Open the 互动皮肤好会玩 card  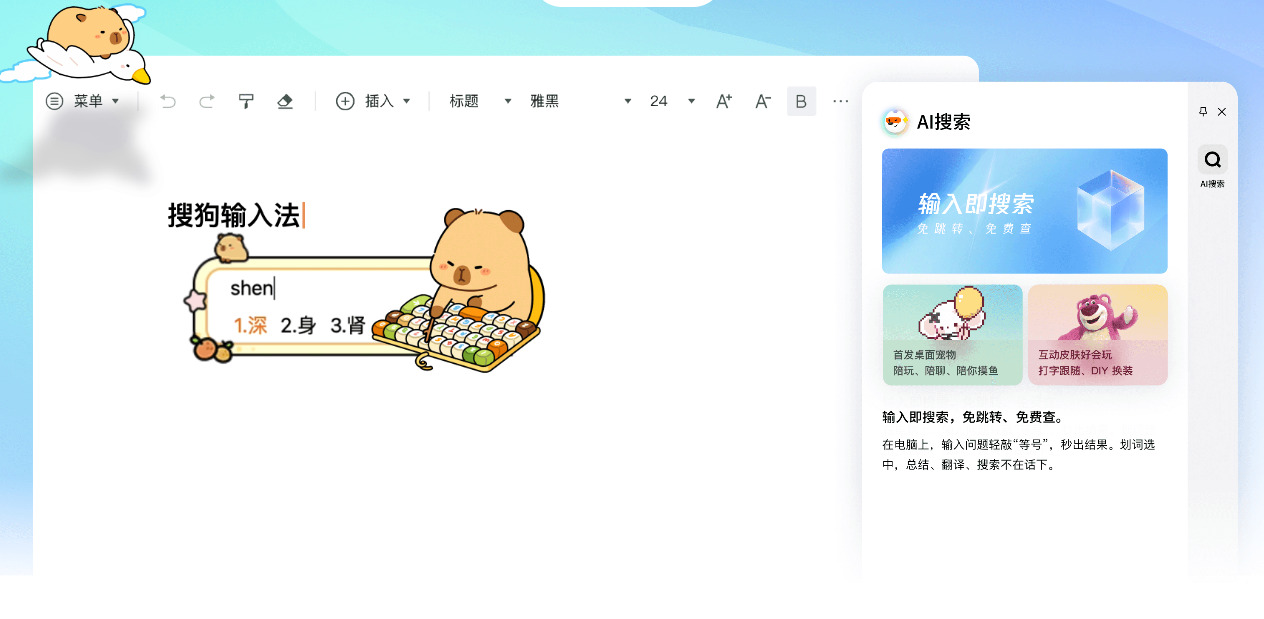(x=1098, y=335)
